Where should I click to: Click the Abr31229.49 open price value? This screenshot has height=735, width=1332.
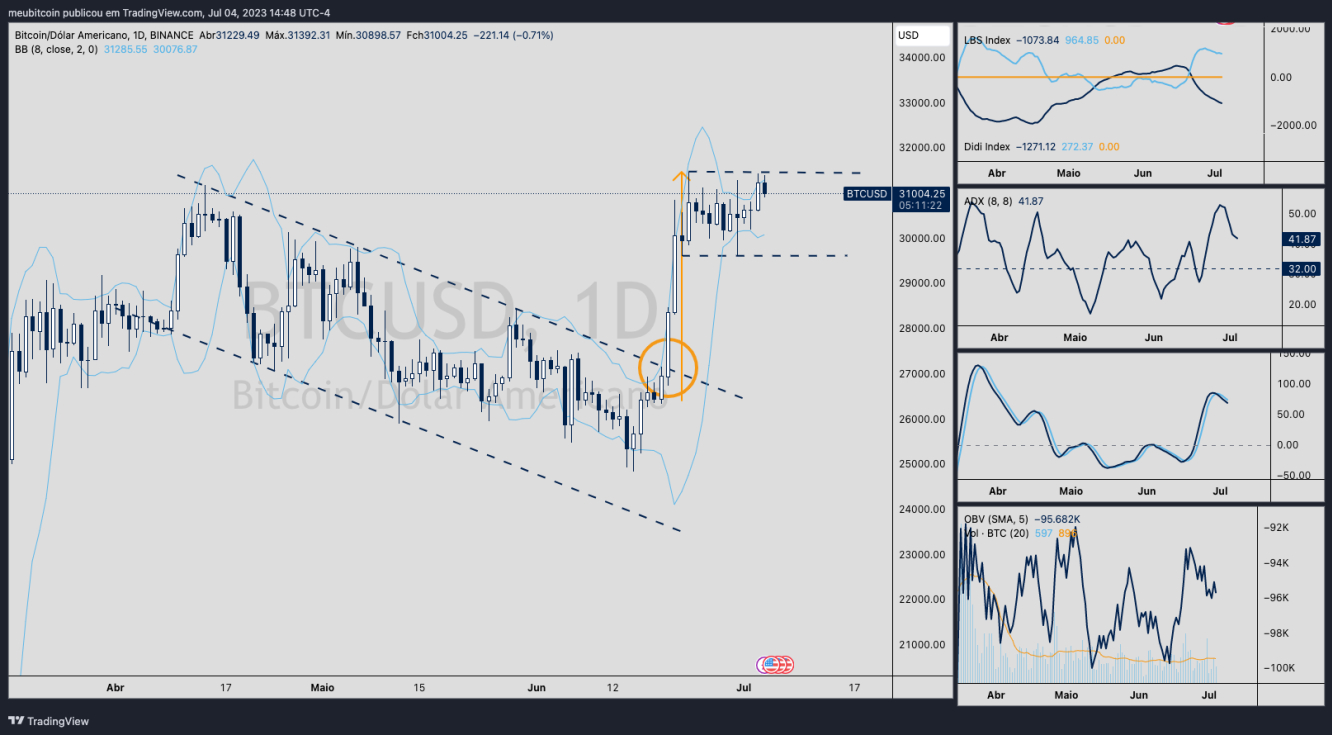pos(229,35)
